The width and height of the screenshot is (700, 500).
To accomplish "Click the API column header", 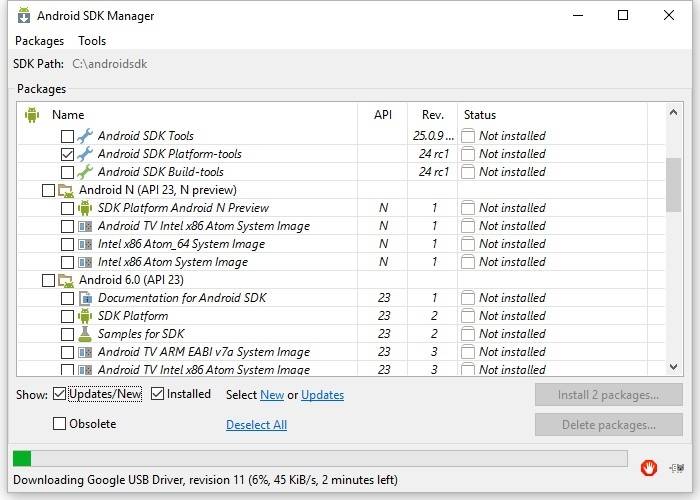I will tap(383, 115).
